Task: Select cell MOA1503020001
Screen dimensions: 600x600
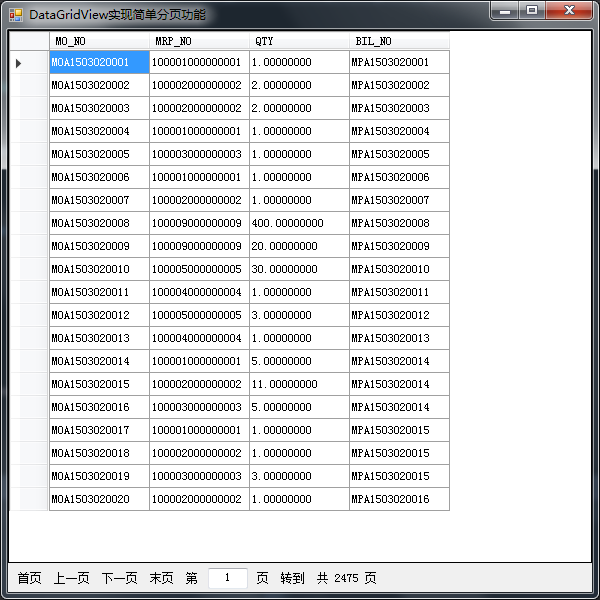Action: point(99,62)
